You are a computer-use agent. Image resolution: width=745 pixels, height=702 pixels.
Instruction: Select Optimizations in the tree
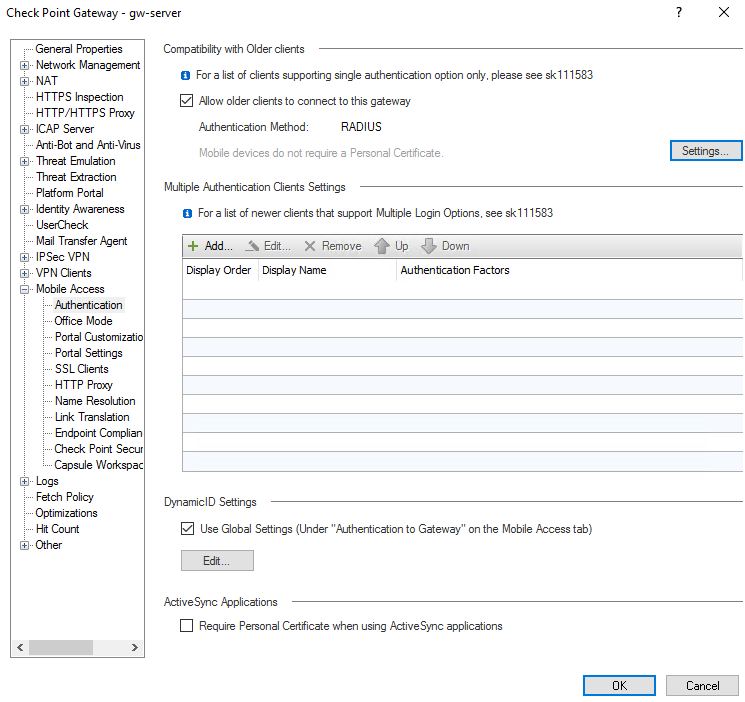click(x=67, y=513)
